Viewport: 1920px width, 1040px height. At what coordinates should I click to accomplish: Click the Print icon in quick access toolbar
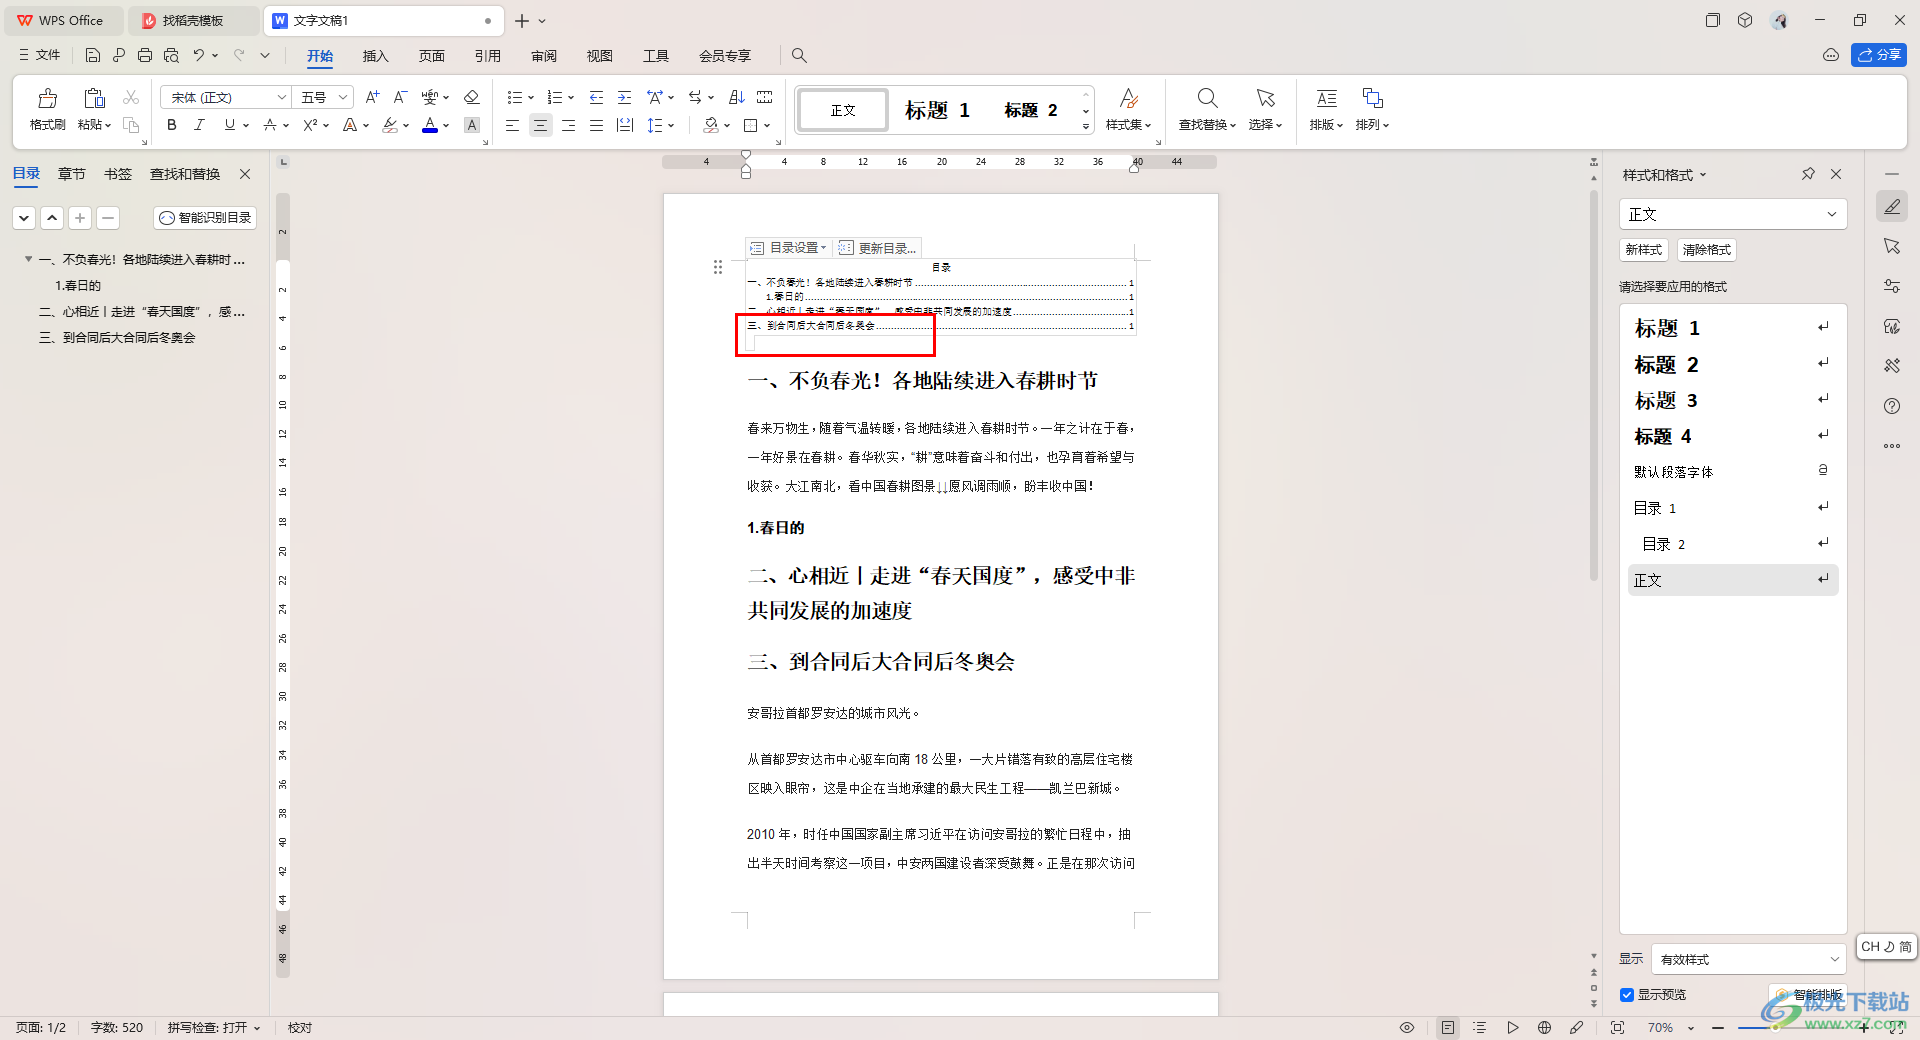click(145, 55)
